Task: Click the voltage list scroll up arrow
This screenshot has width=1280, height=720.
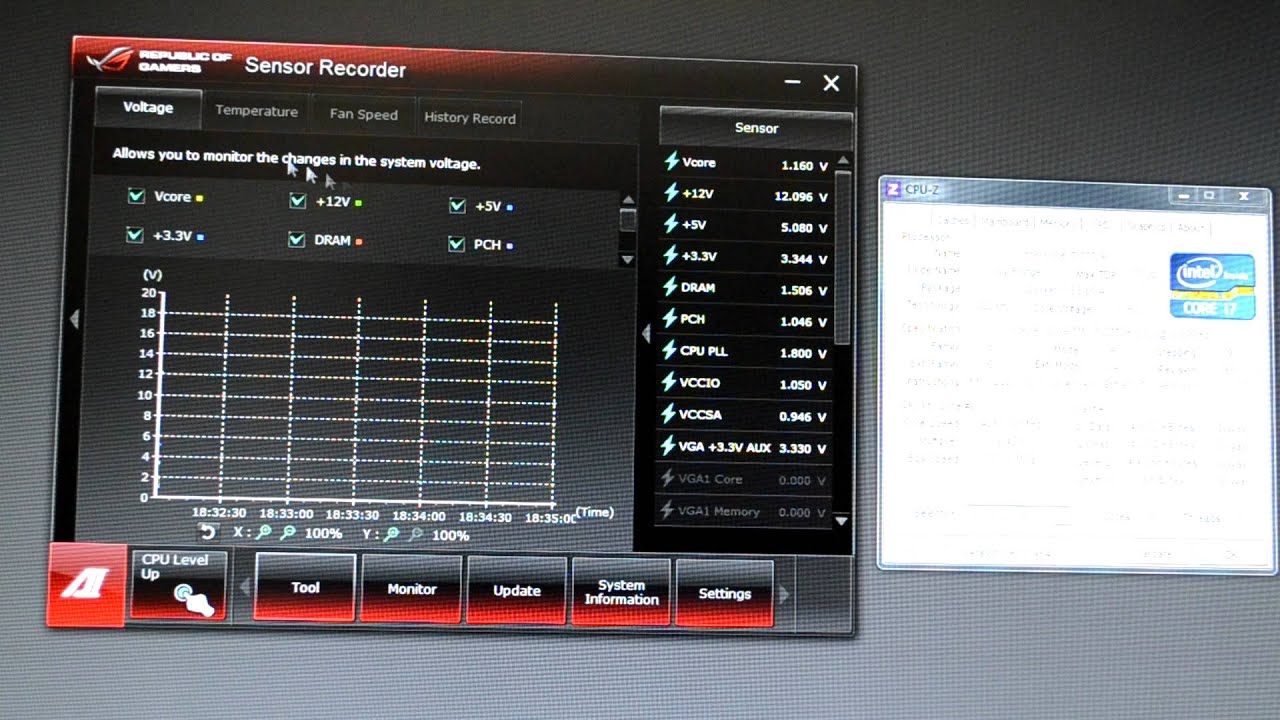Action: point(628,200)
